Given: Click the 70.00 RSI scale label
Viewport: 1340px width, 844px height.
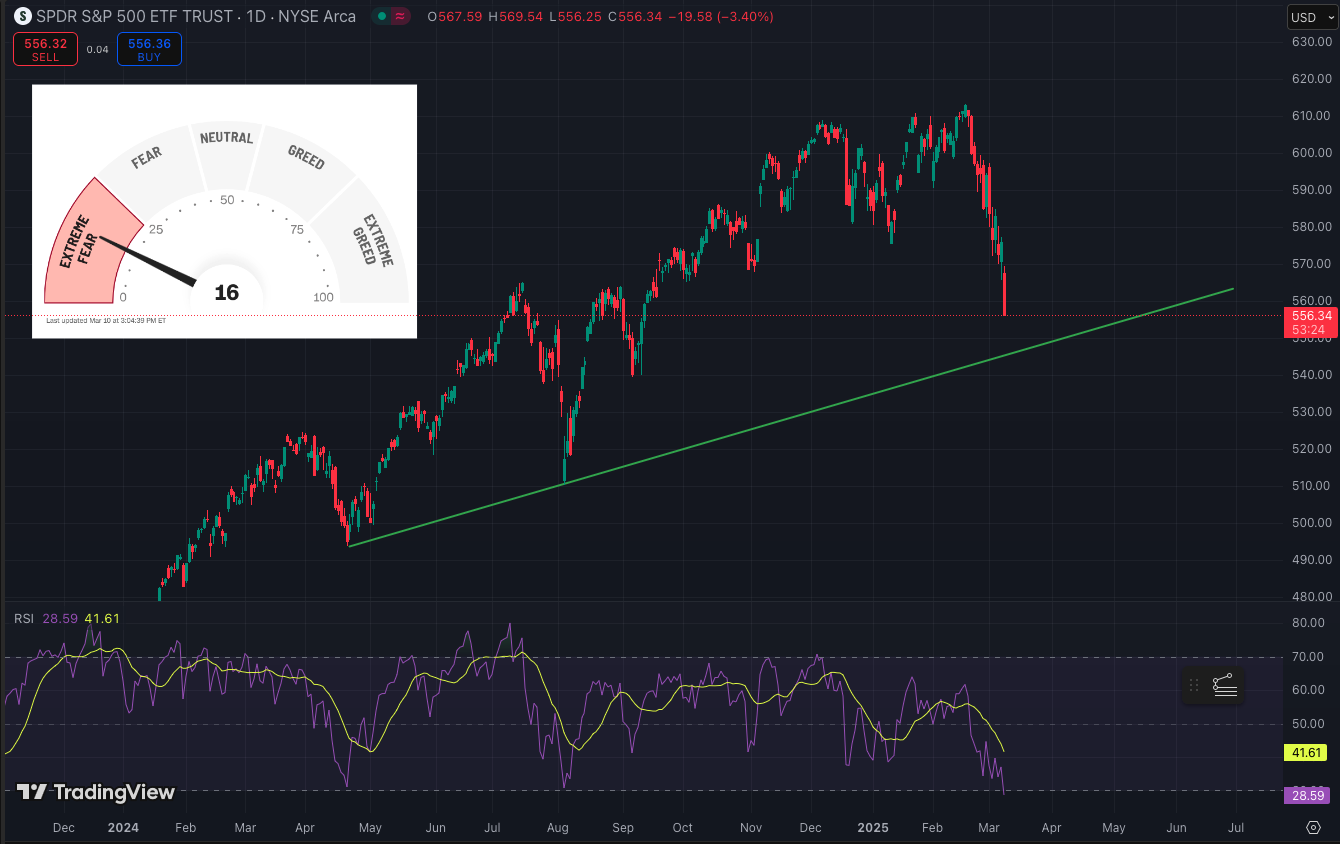Looking at the screenshot, I should click(1308, 657).
